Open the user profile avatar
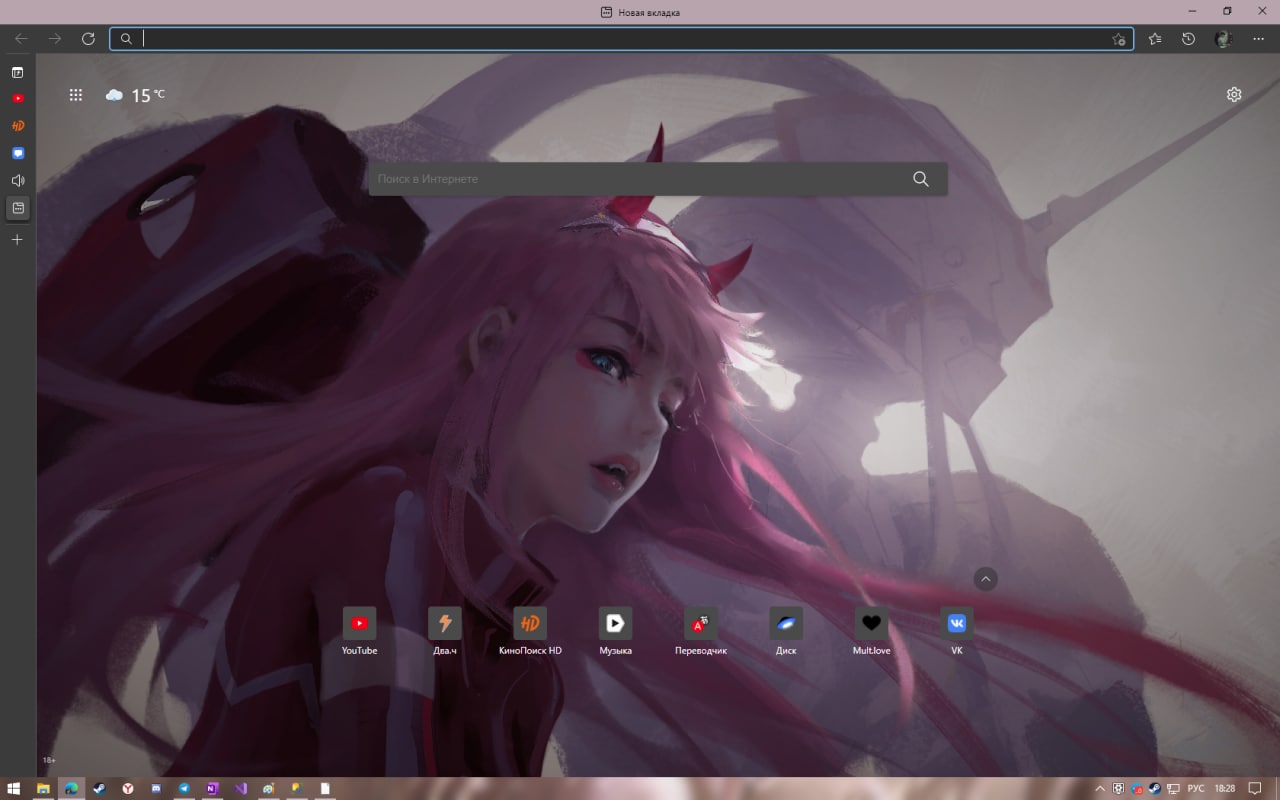Screen dimensions: 1280x800 click(1223, 39)
